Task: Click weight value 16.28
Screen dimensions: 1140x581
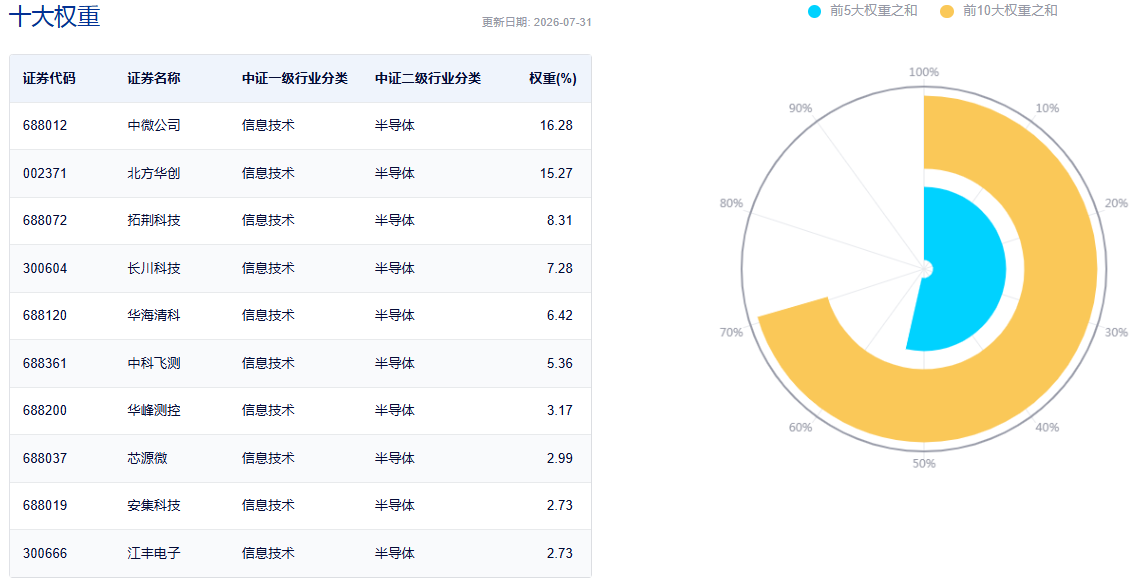Action: click(556, 126)
